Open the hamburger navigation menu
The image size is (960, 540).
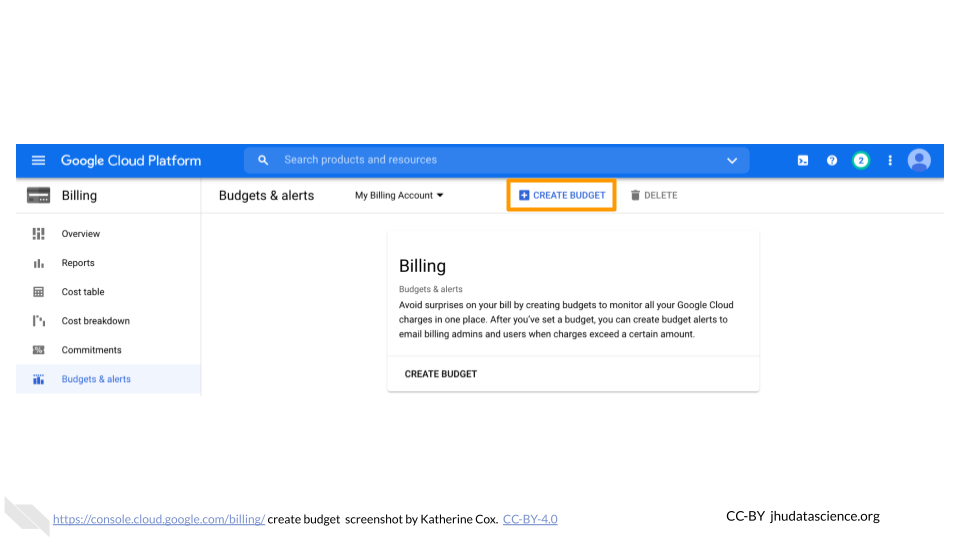point(38,160)
